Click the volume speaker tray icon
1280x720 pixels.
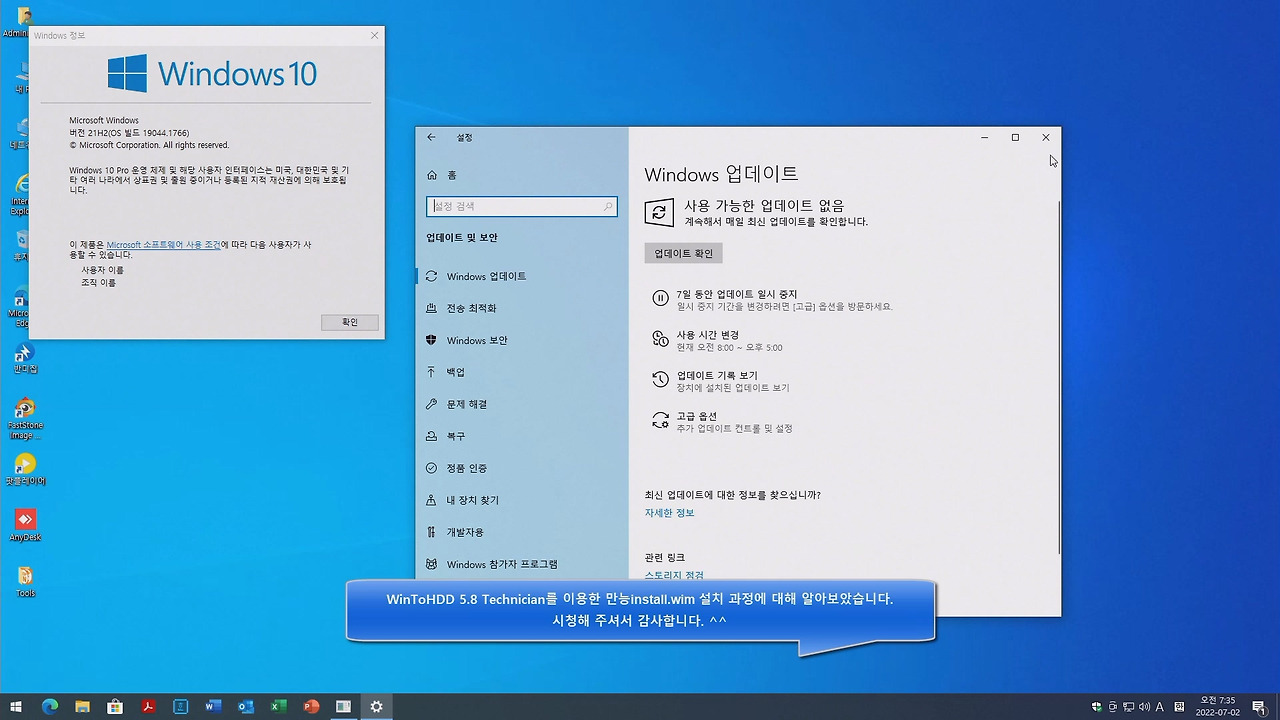(1142, 707)
